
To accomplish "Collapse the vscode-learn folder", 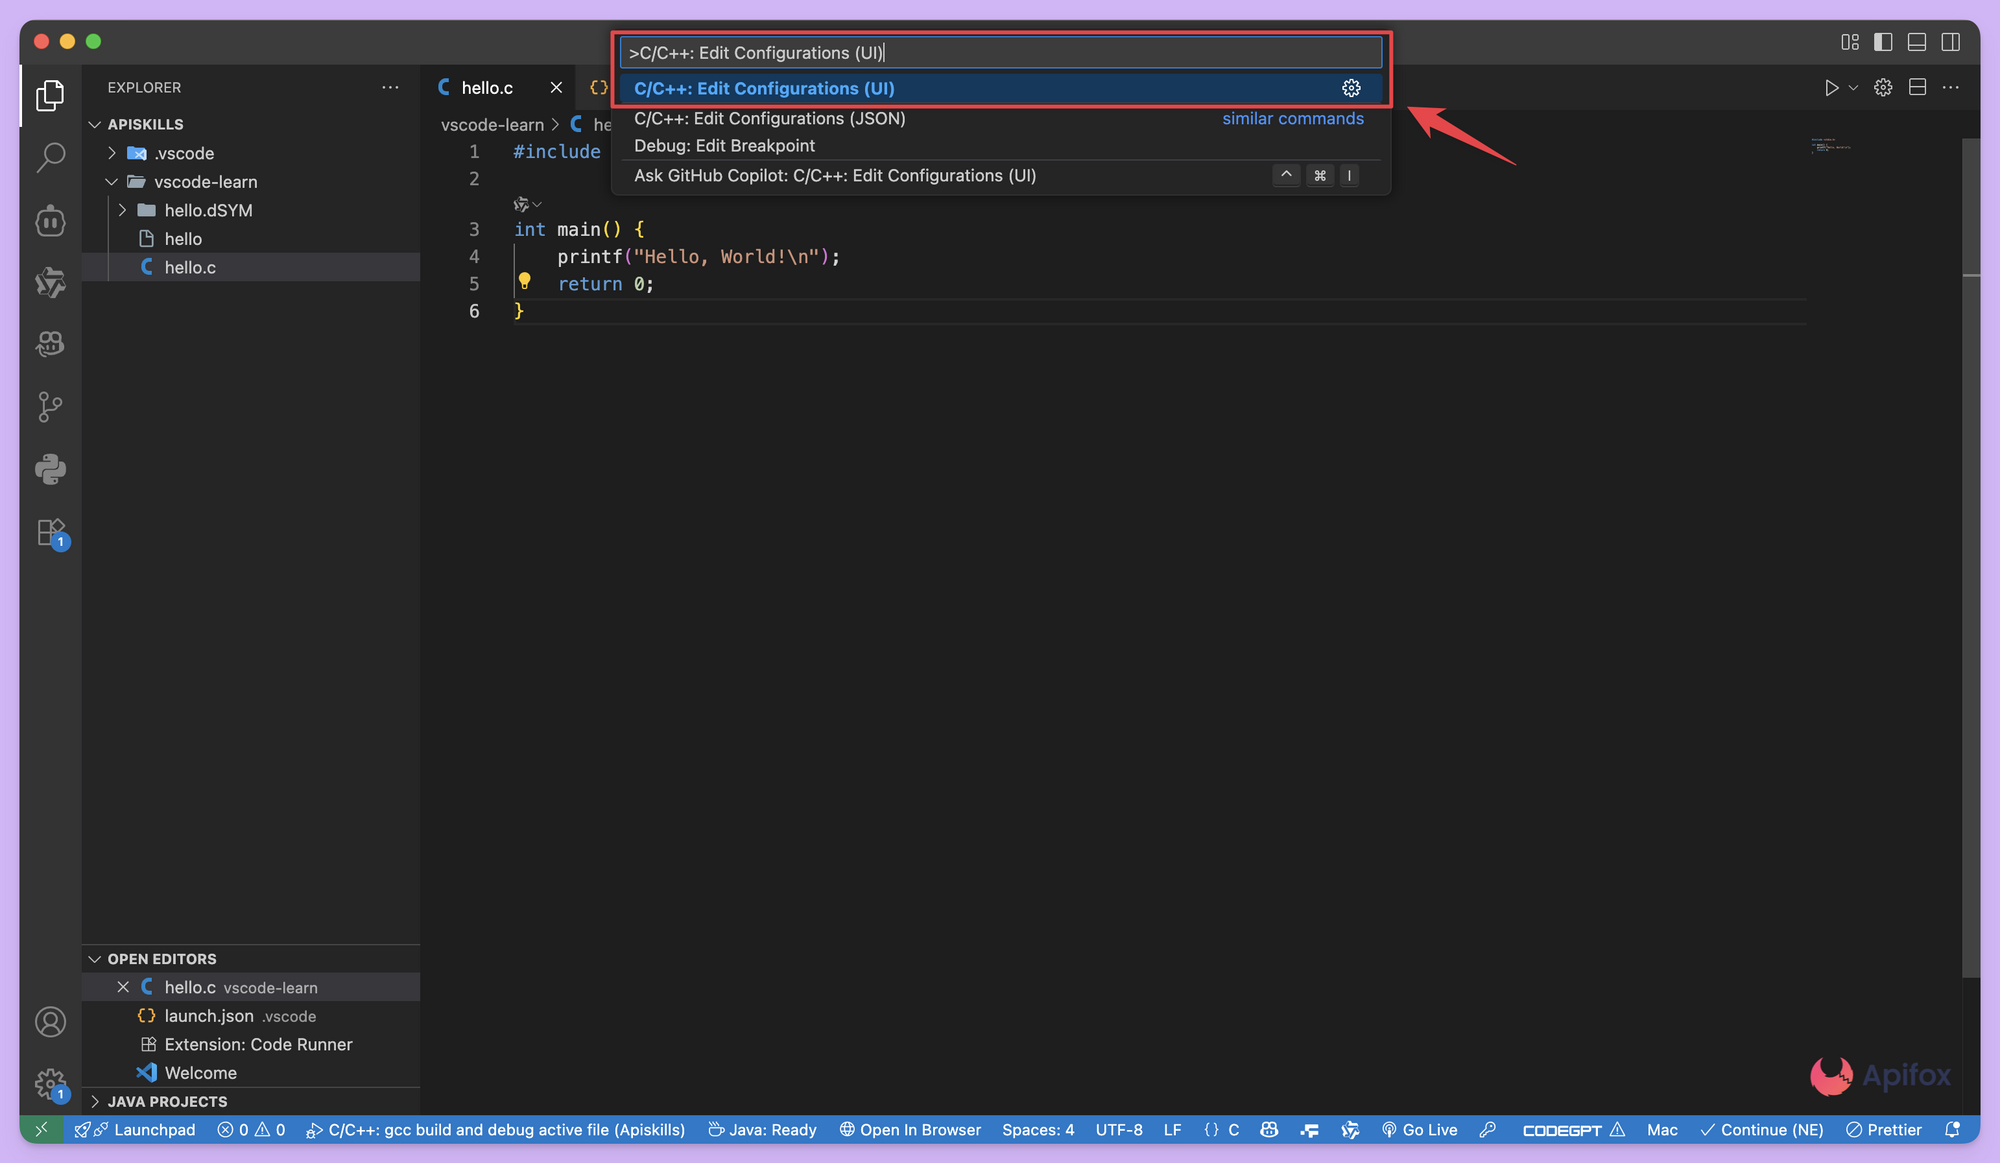I will click(111, 182).
